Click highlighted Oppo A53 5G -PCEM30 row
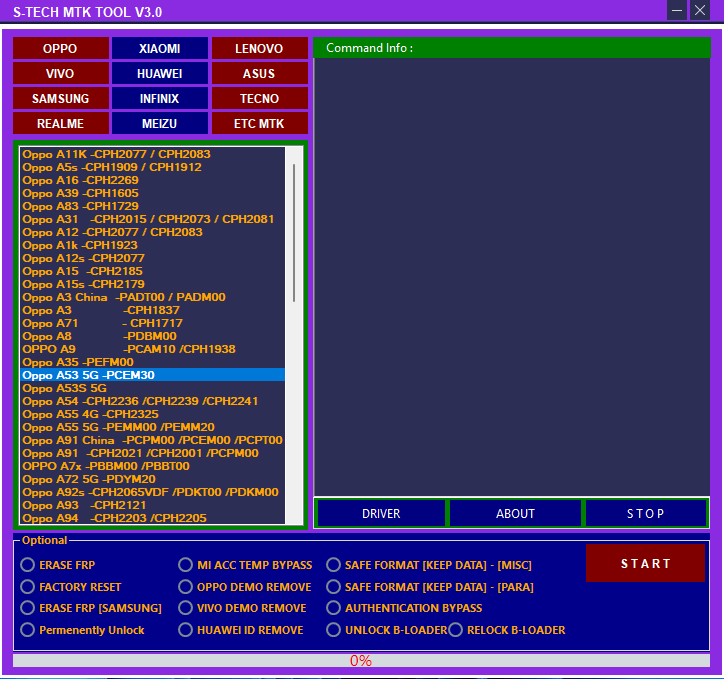This screenshot has height=679, width=724. 152,375
